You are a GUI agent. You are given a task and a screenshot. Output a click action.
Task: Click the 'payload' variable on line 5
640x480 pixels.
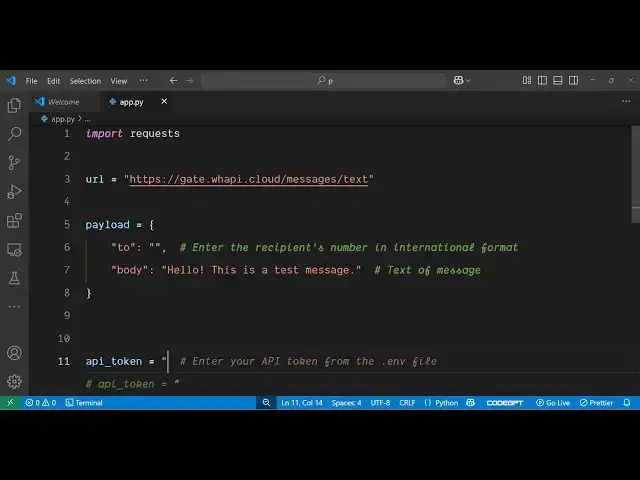click(107, 224)
